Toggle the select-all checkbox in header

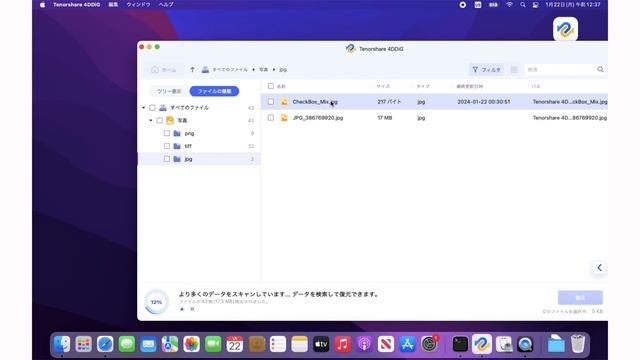[x=271, y=86]
